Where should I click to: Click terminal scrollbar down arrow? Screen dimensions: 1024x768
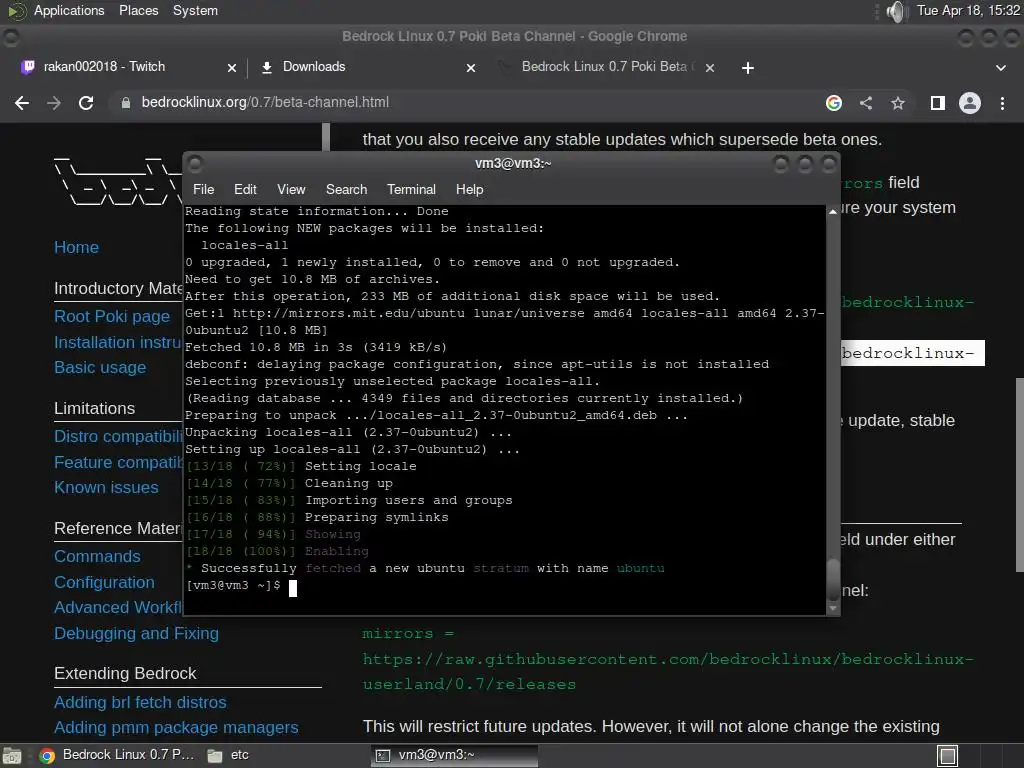(833, 608)
